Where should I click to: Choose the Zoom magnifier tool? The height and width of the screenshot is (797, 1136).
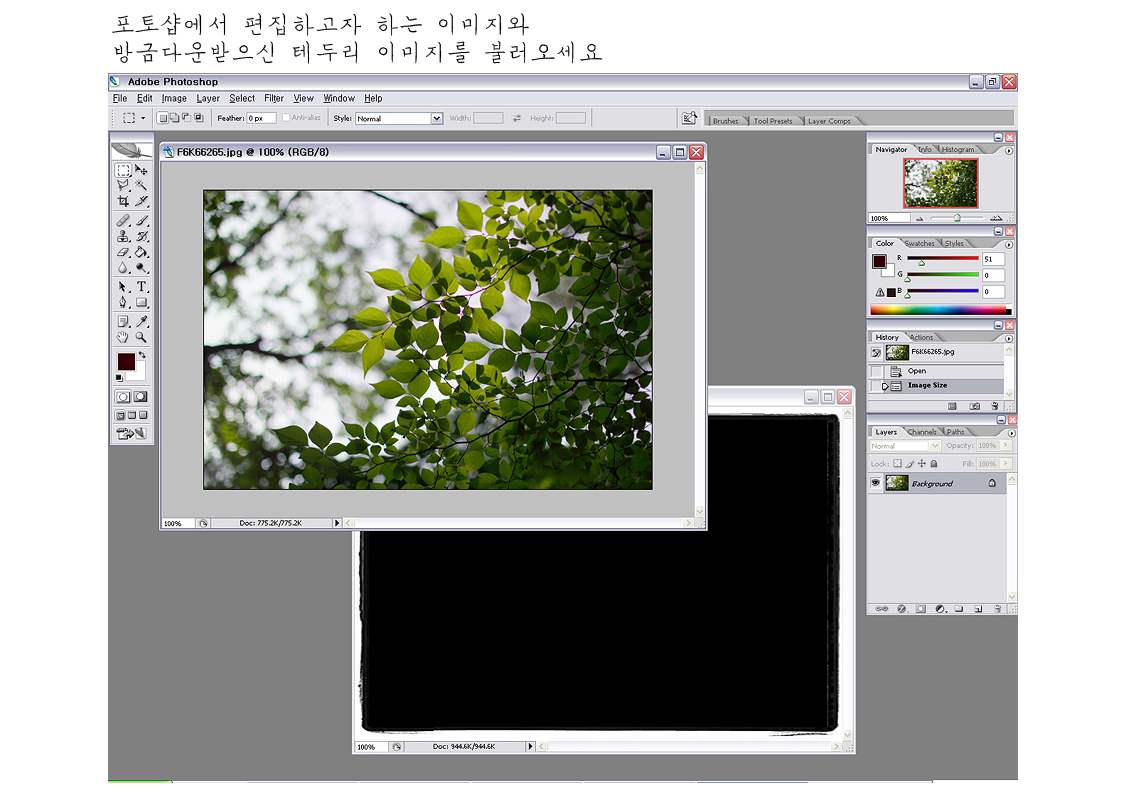coord(142,338)
